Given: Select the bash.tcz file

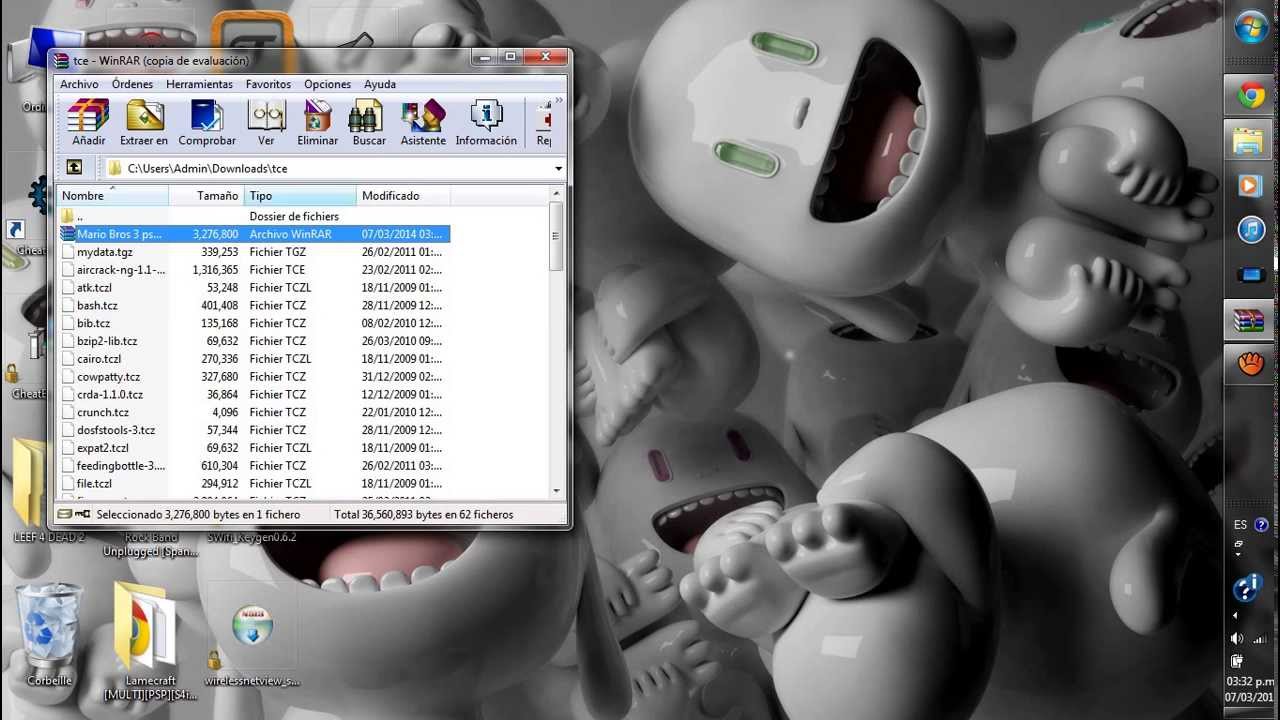Looking at the screenshot, I should [254, 306].
